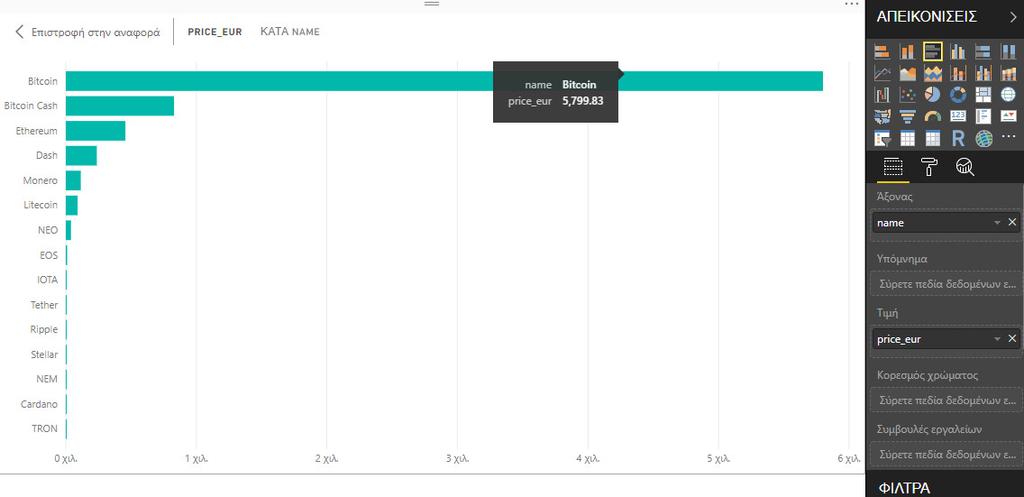The width and height of the screenshot is (1024, 497).
Task: Select the Area chart visual
Action: point(907,73)
